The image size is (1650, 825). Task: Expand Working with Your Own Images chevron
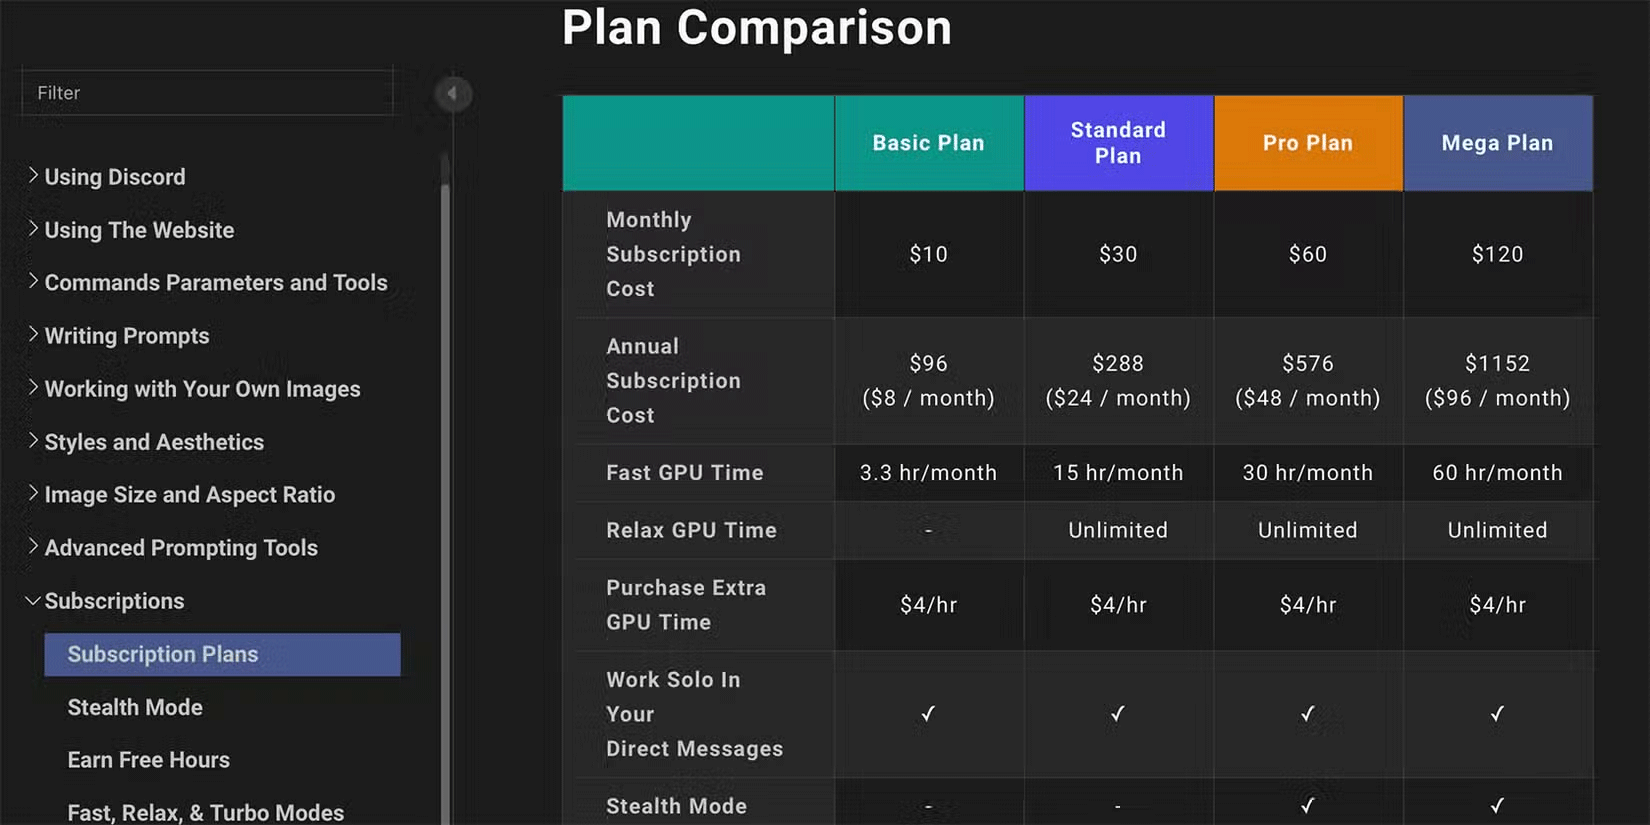click(x=33, y=388)
